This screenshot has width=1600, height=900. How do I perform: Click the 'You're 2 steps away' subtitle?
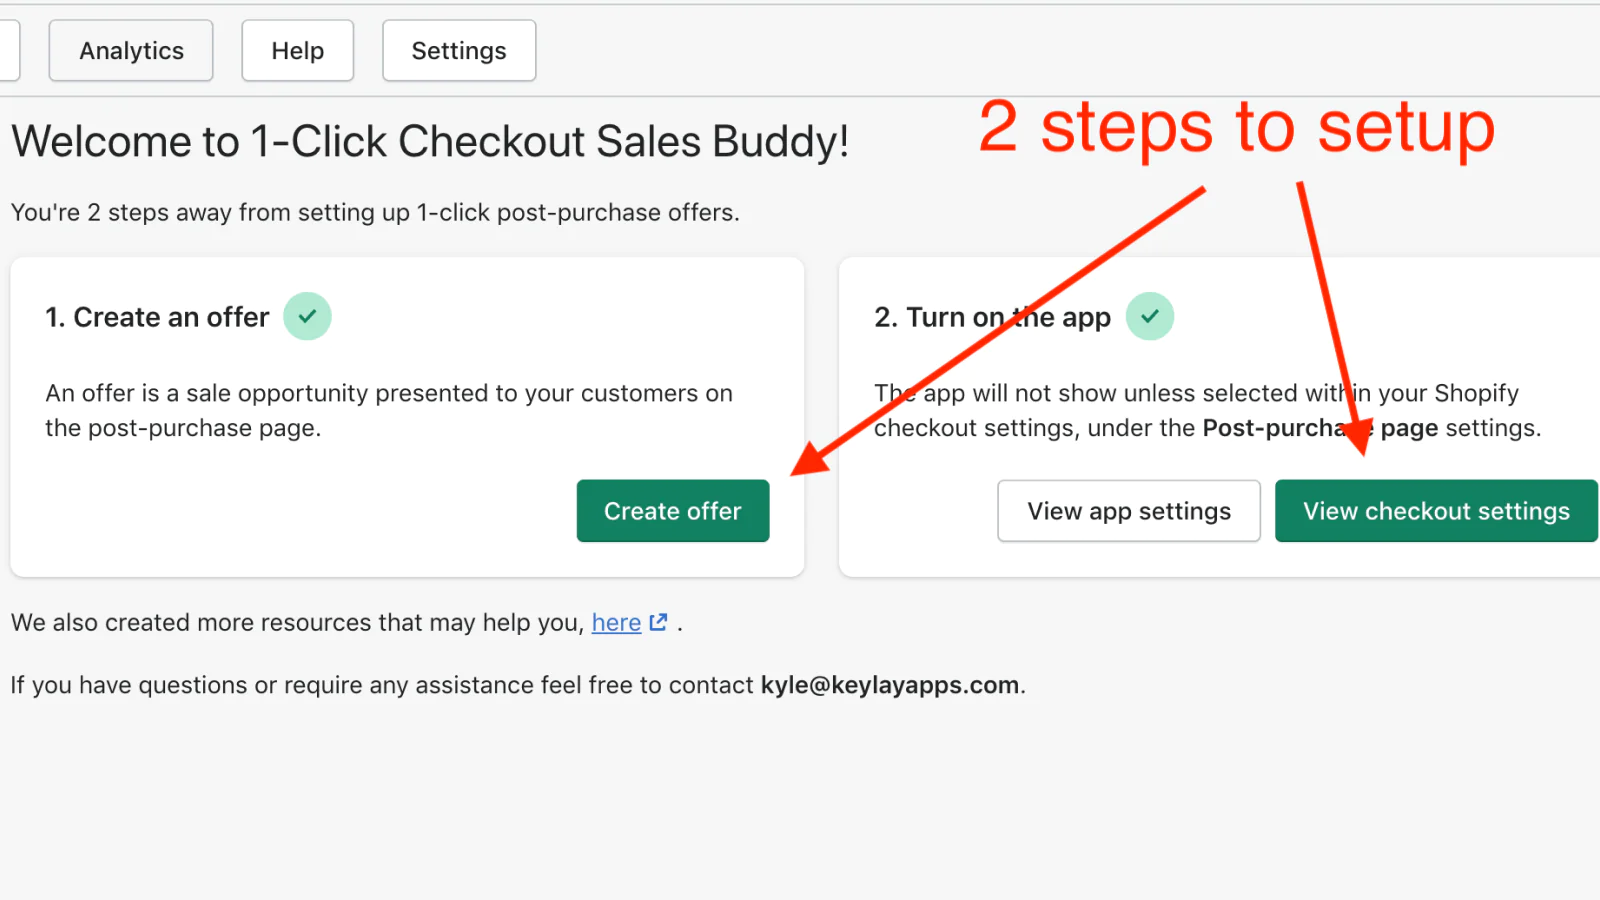point(375,213)
